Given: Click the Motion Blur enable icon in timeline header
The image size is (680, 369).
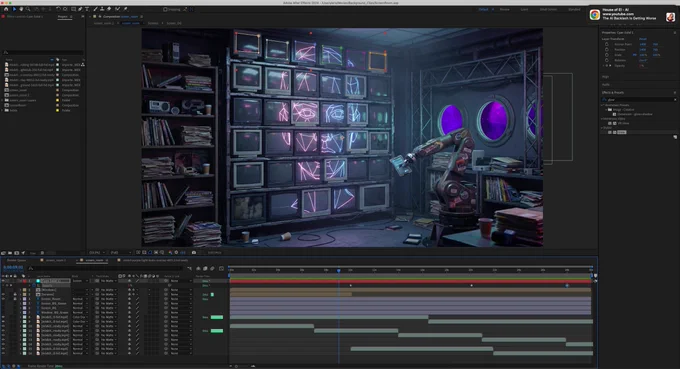Looking at the screenshot, I should click(x=212, y=269).
